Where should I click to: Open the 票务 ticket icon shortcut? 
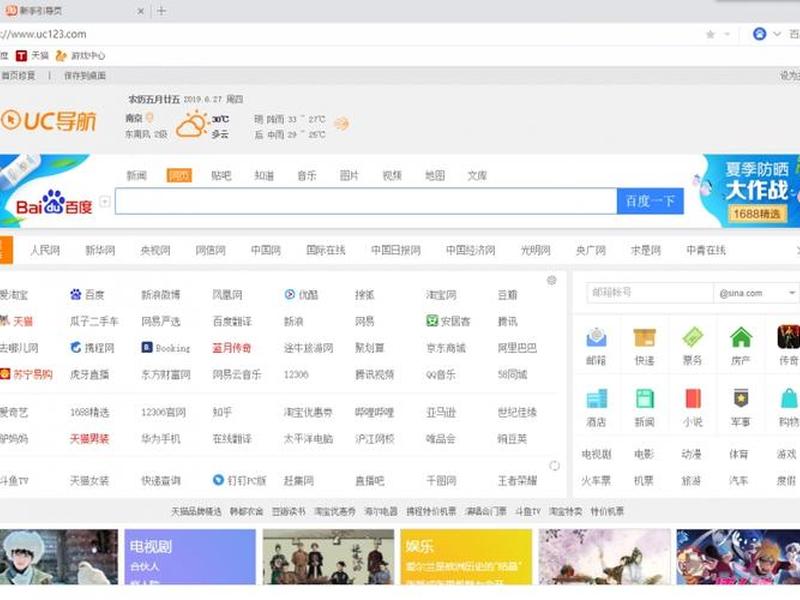point(692,337)
